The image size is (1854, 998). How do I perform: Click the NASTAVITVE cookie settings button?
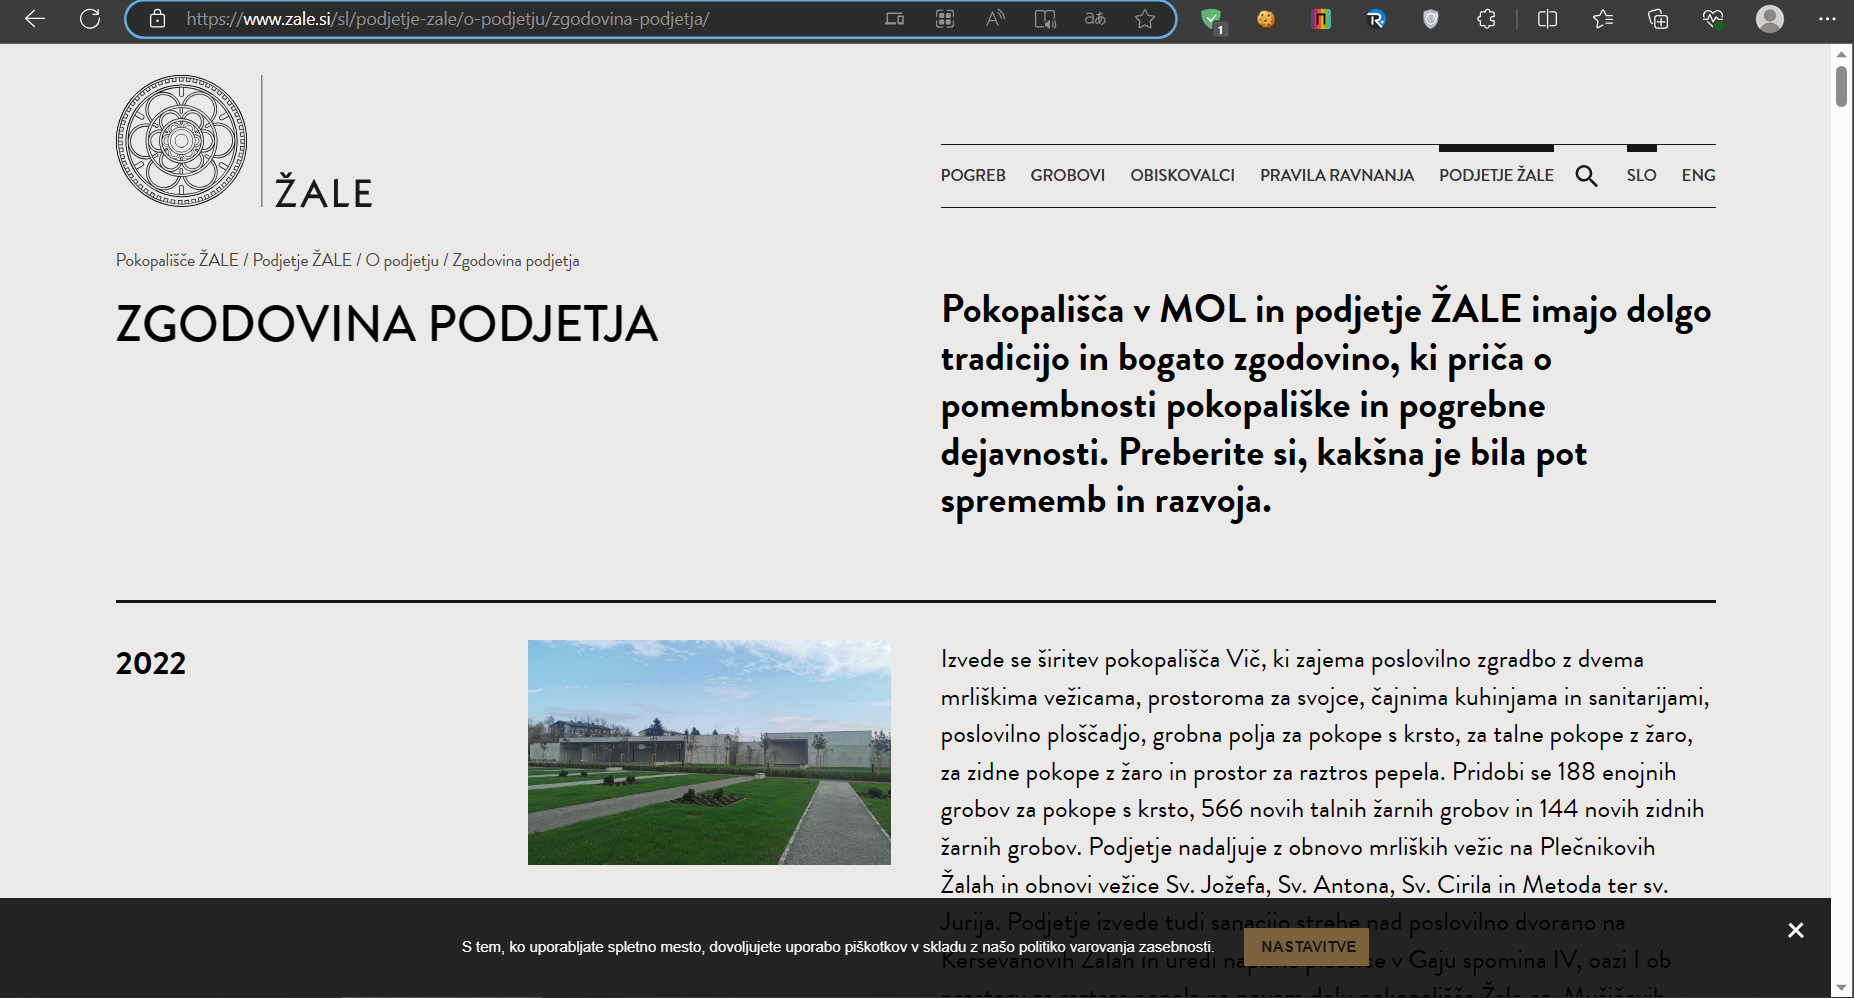(x=1307, y=946)
